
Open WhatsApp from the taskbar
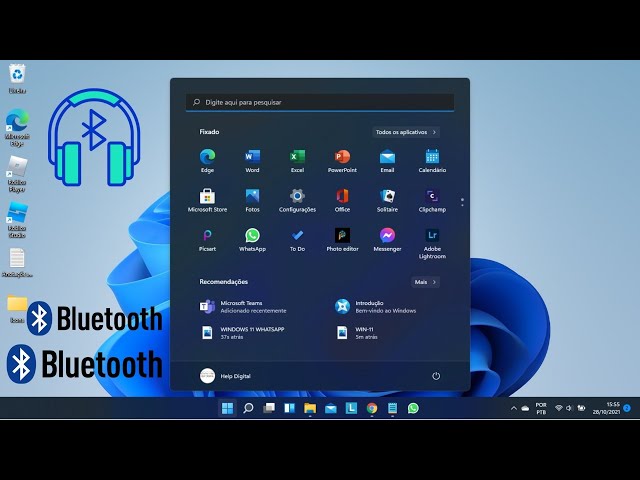pyautogui.click(x=413, y=408)
